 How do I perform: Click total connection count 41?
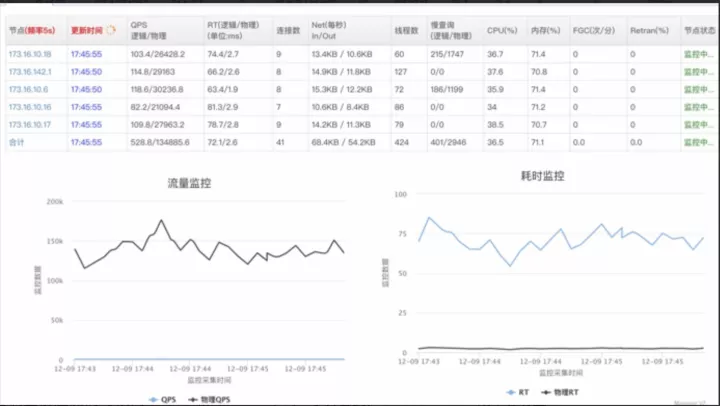(280, 142)
